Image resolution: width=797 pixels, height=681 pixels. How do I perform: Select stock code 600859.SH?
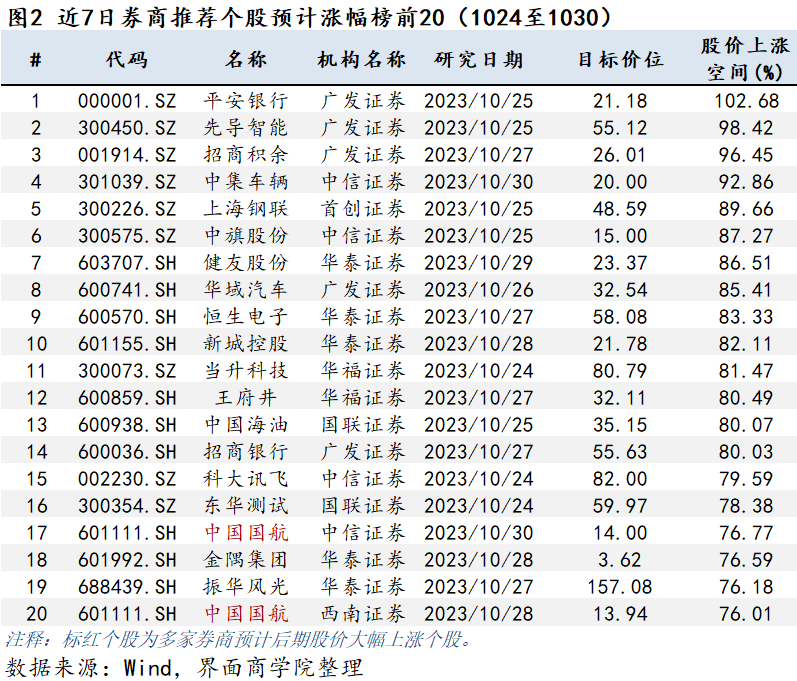pyautogui.click(x=127, y=397)
